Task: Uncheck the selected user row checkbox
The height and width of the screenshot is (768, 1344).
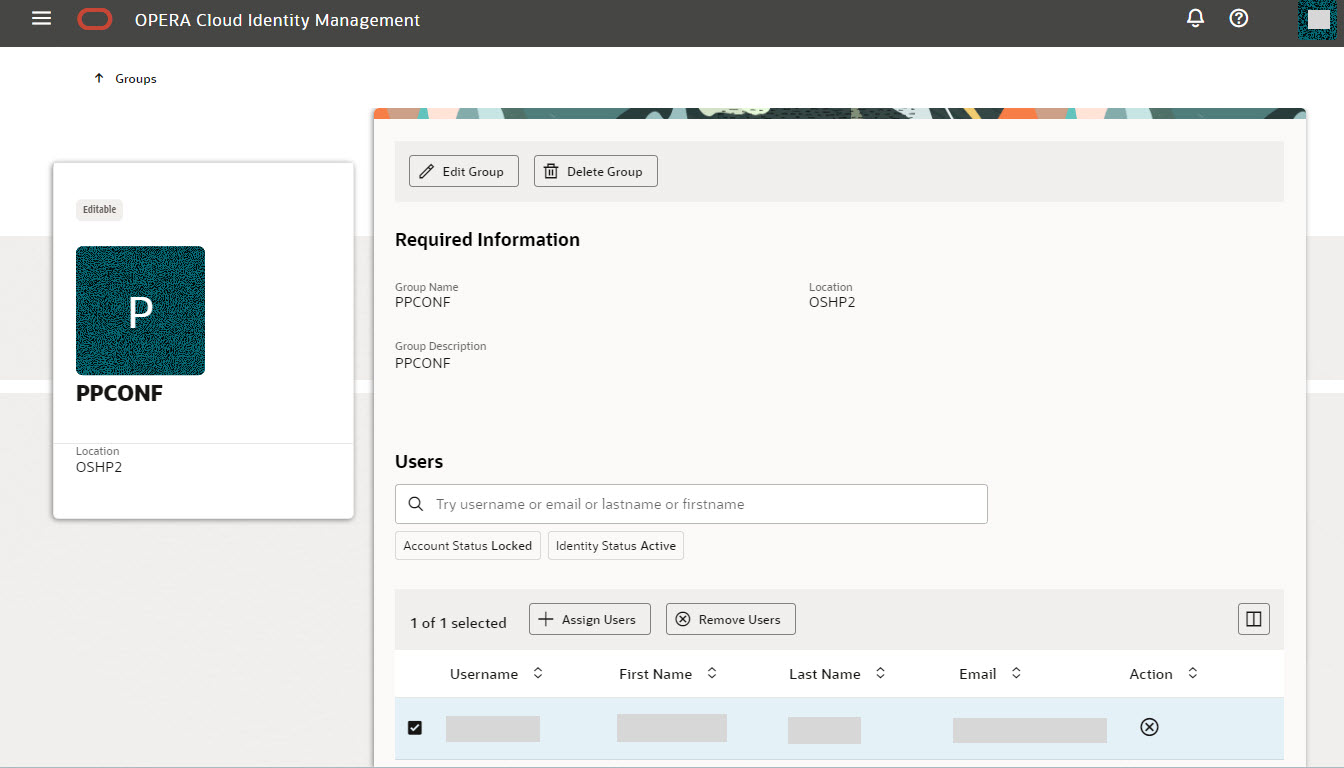Action: tap(415, 727)
